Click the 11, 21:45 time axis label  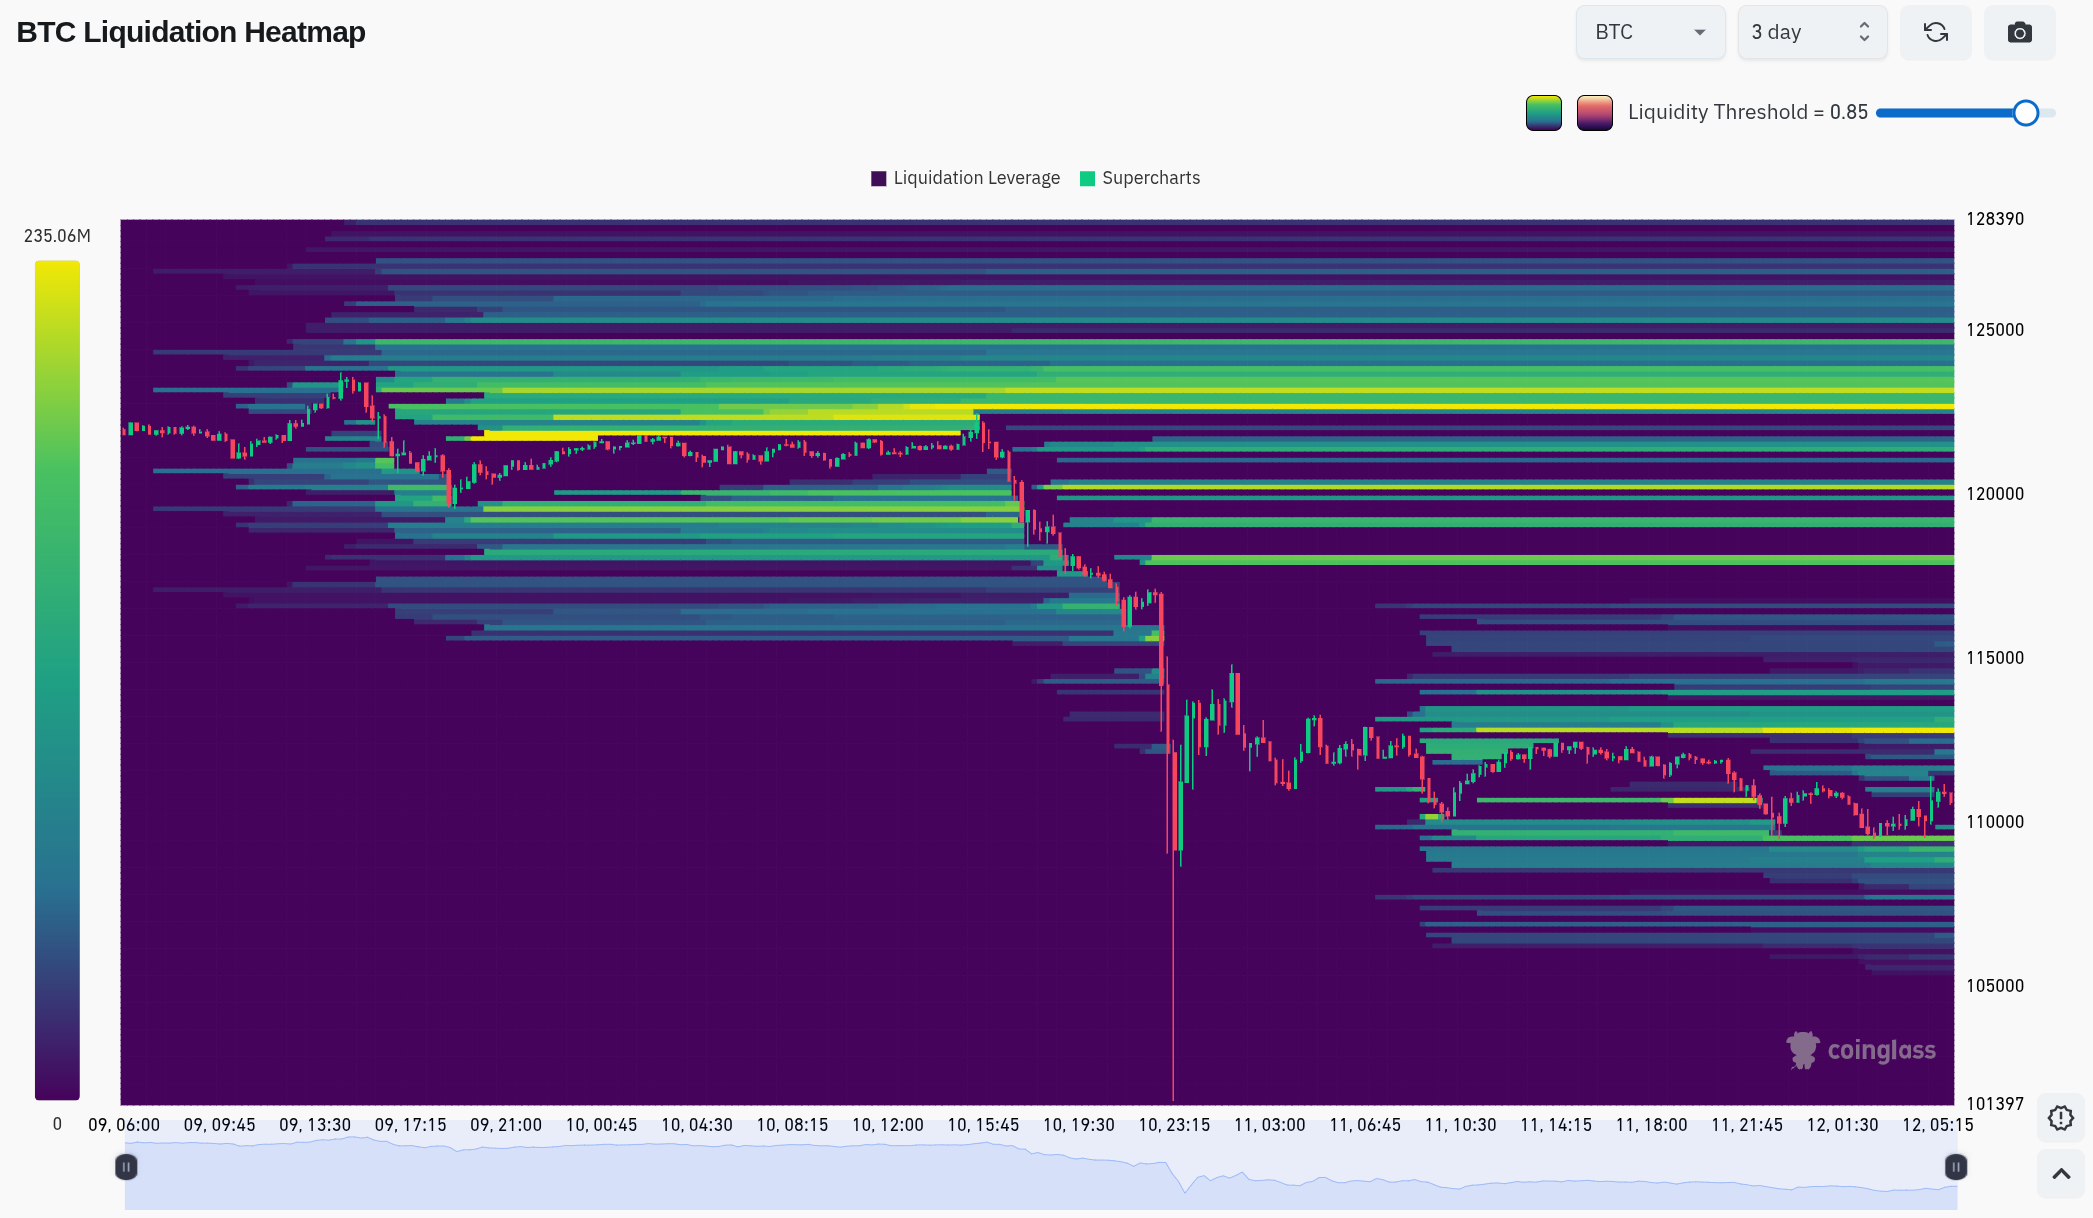click(1747, 1125)
